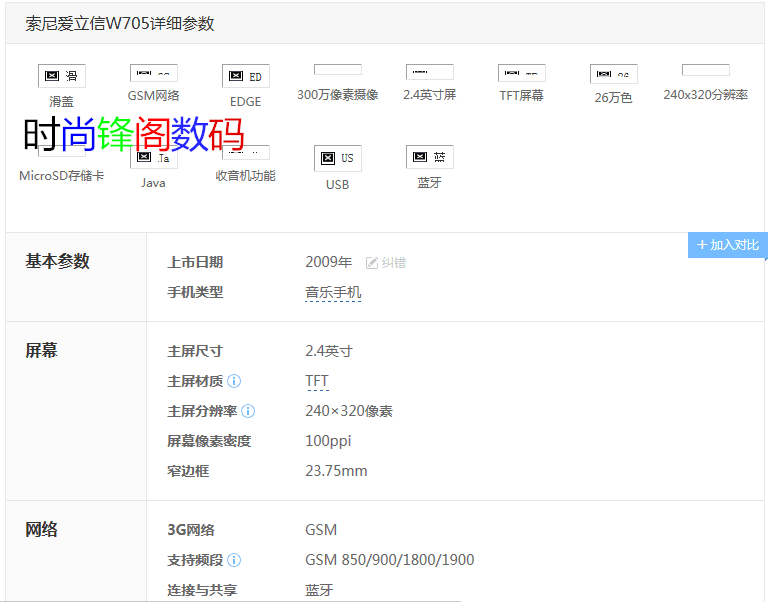
Task: Select the 100ppi pixel density value
Action: [328, 441]
